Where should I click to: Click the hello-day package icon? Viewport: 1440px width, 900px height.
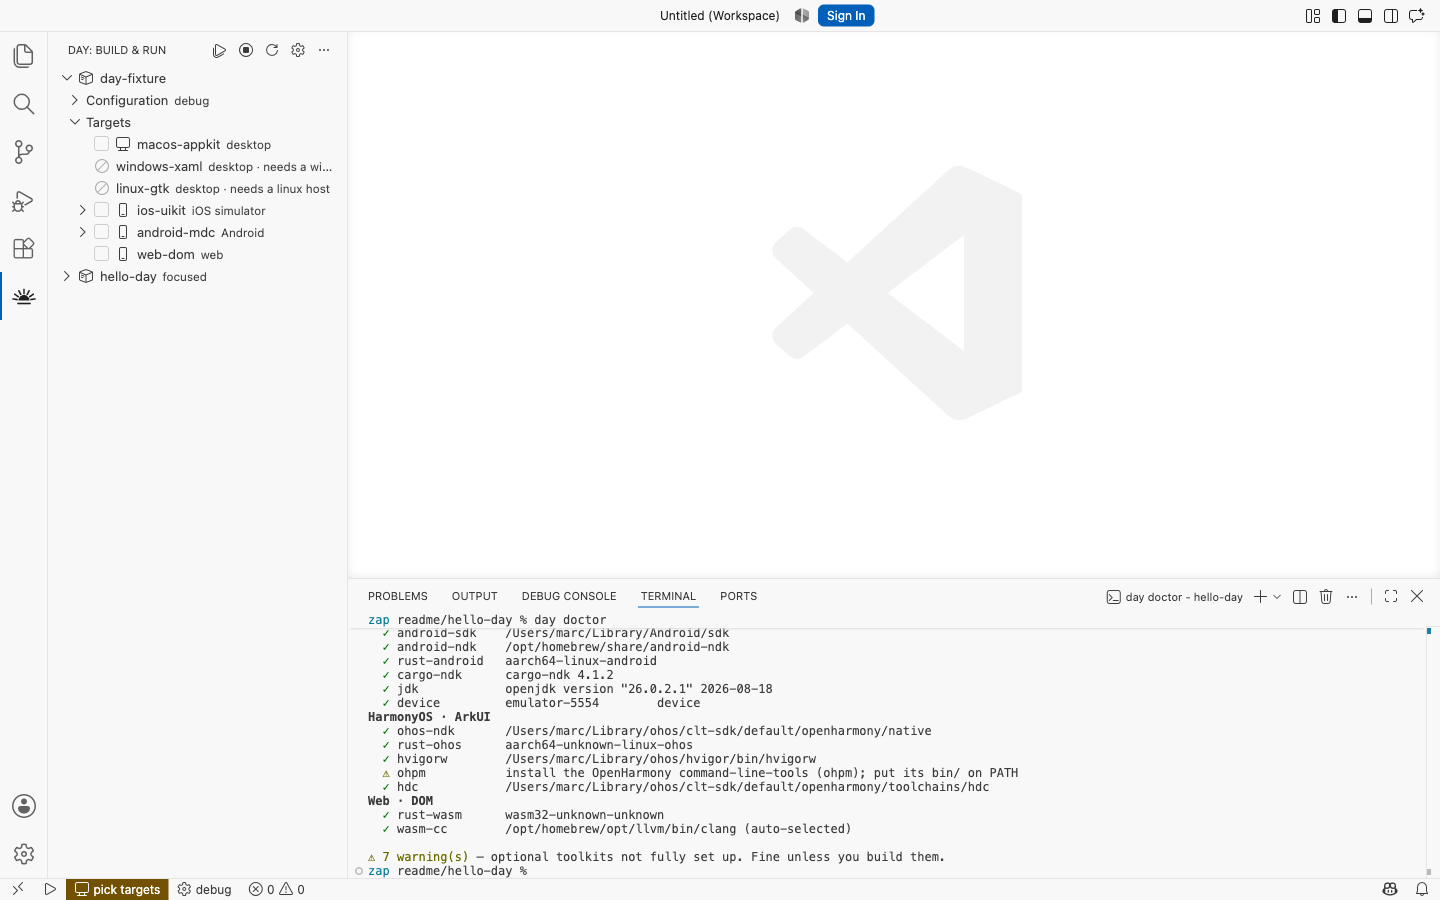click(x=86, y=276)
